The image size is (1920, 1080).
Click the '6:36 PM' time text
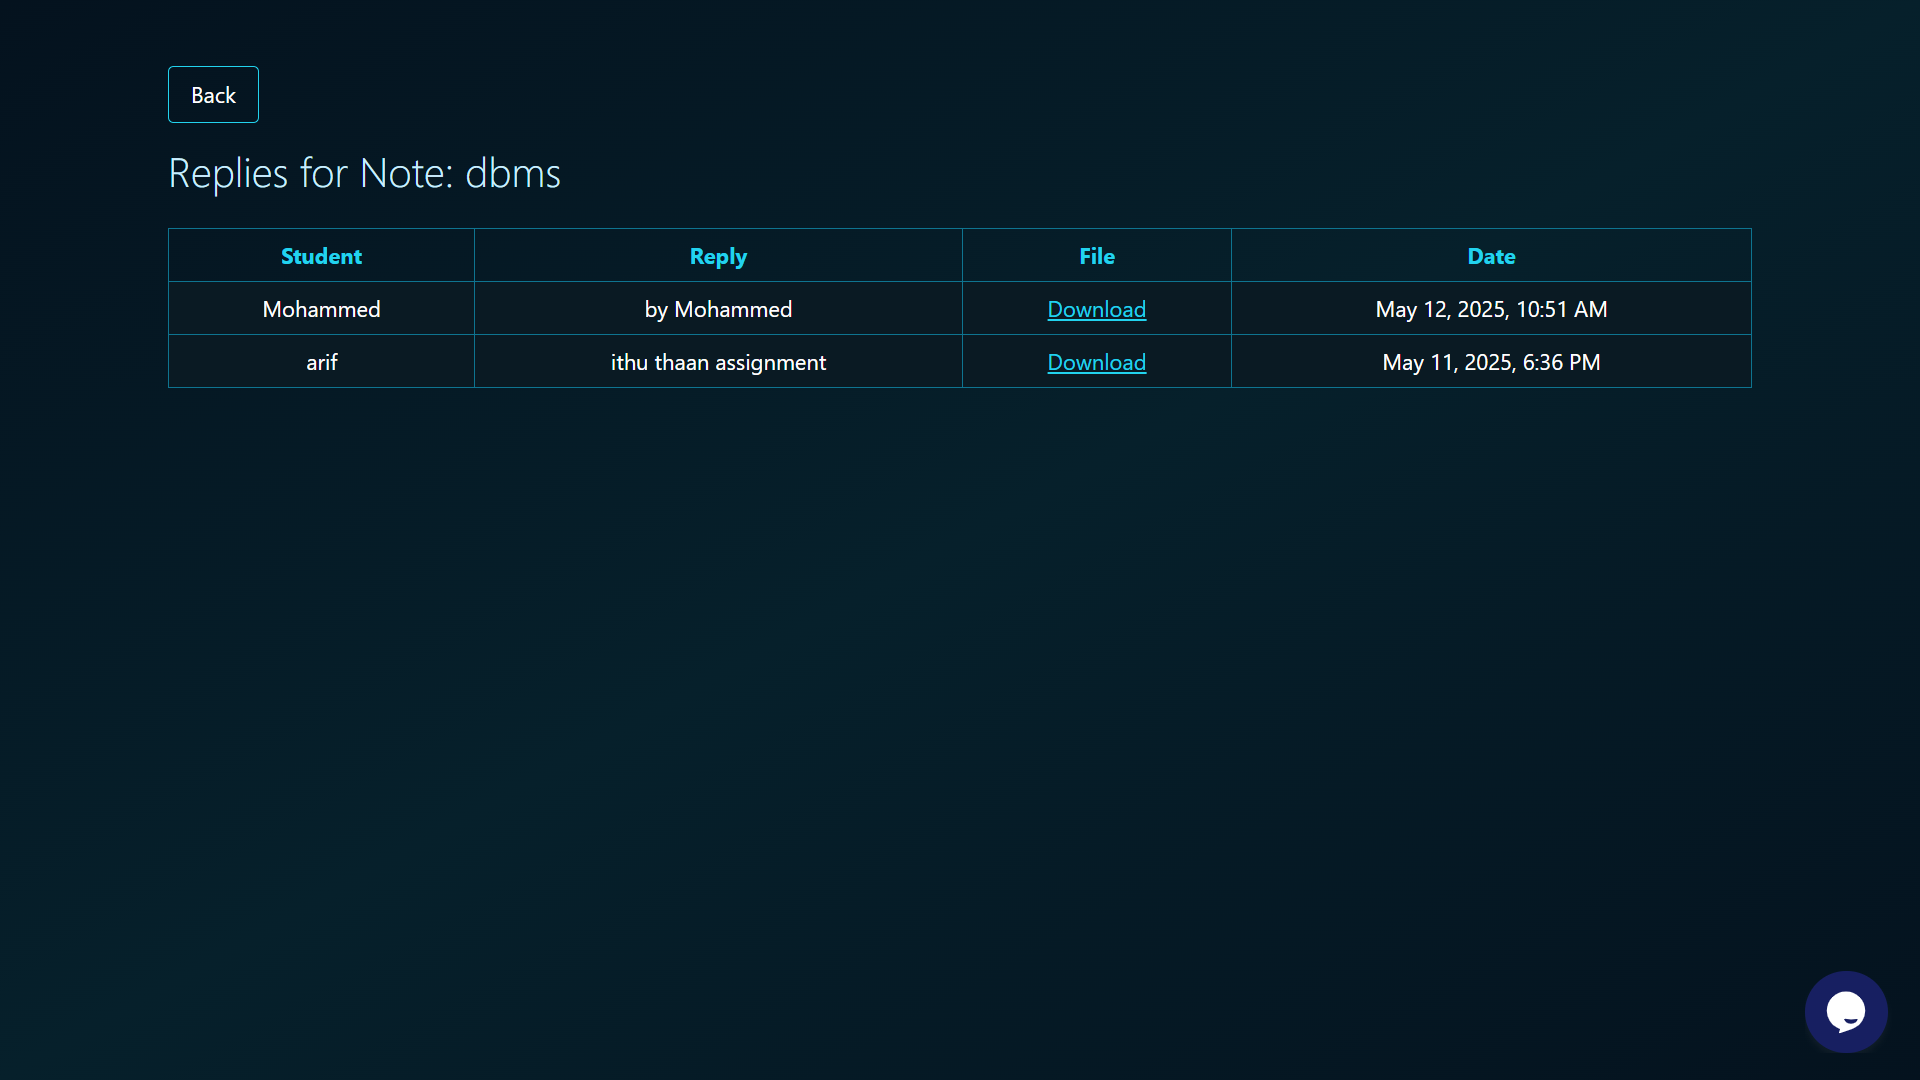[1561, 362]
